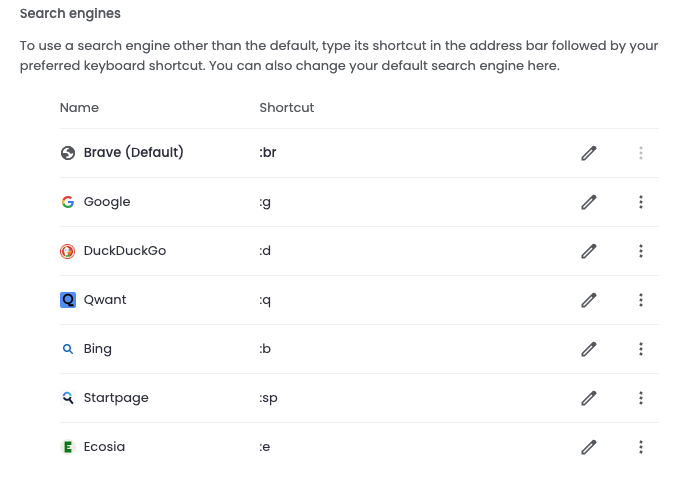
Task: Click the Google logo icon
Action: pos(68,202)
